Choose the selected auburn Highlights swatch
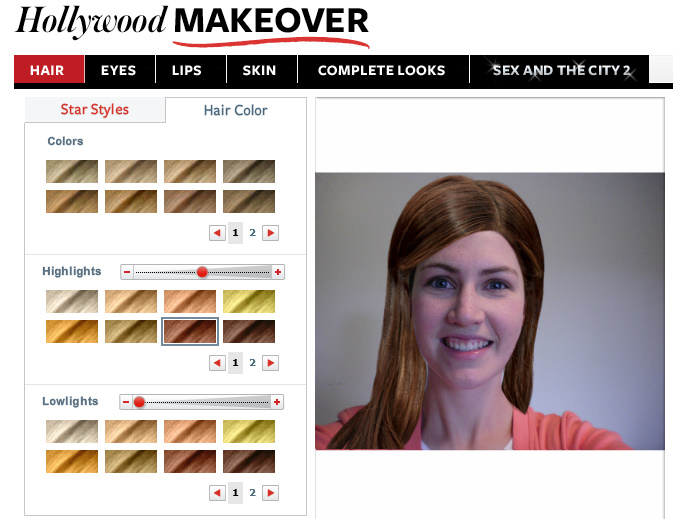 [x=190, y=331]
